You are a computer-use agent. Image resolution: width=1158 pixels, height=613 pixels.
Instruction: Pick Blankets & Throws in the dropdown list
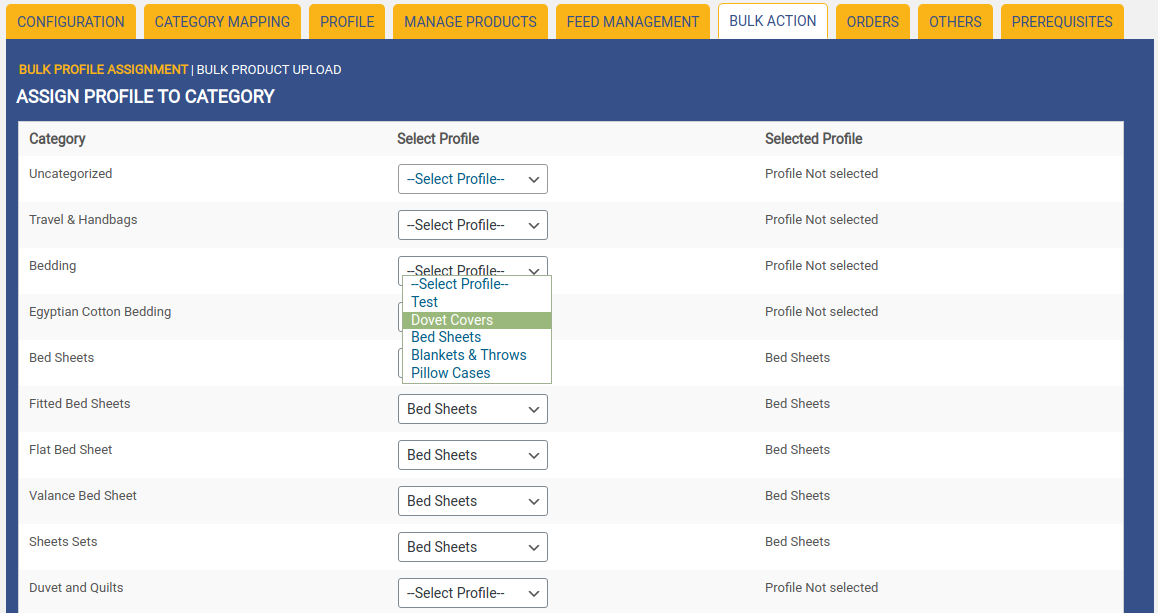tap(468, 355)
